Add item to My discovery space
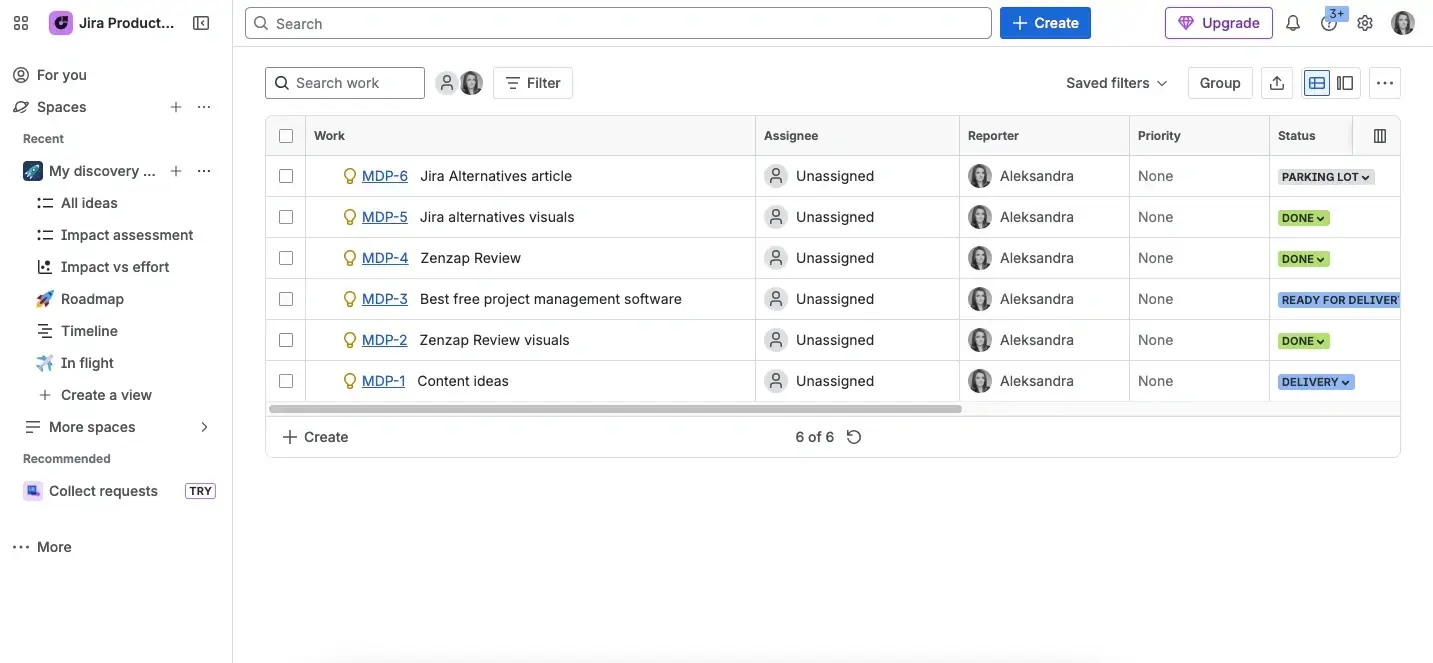The image size is (1433, 663). (176, 171)
